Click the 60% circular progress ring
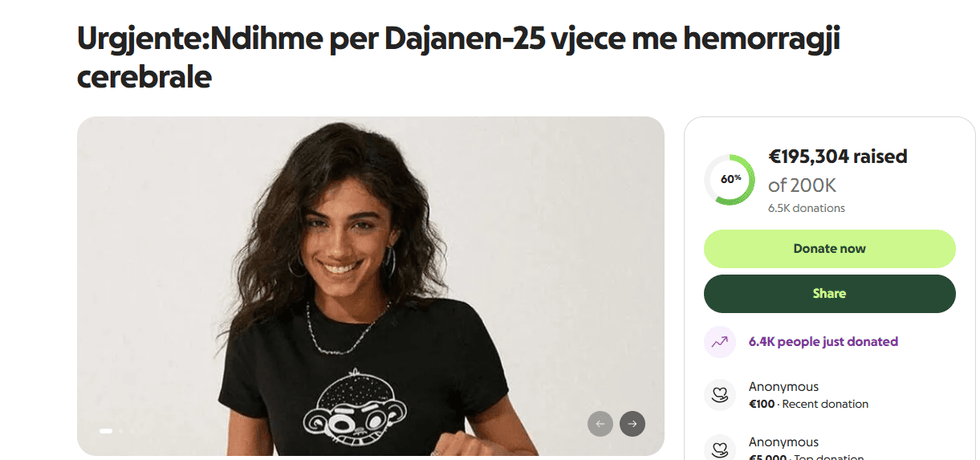The width and height of the screenshot is (980, 460). pos(729,180)
